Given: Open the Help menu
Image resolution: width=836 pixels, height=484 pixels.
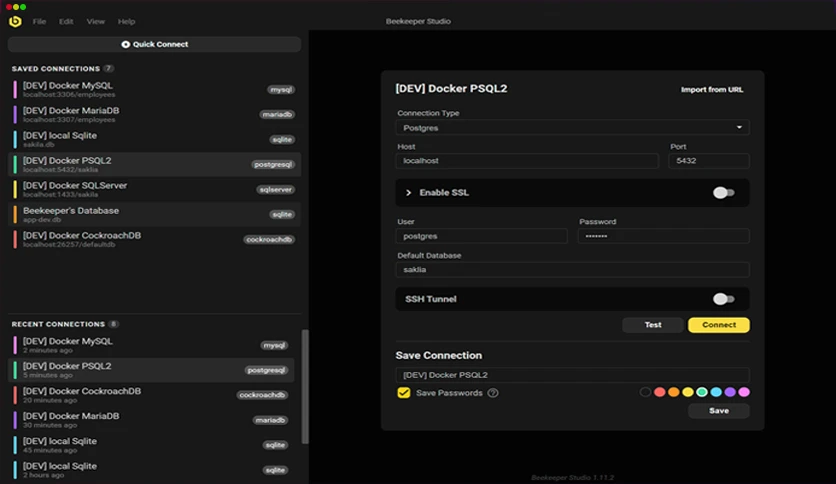Looking at the screenshot, I should (x=126, y=21).
